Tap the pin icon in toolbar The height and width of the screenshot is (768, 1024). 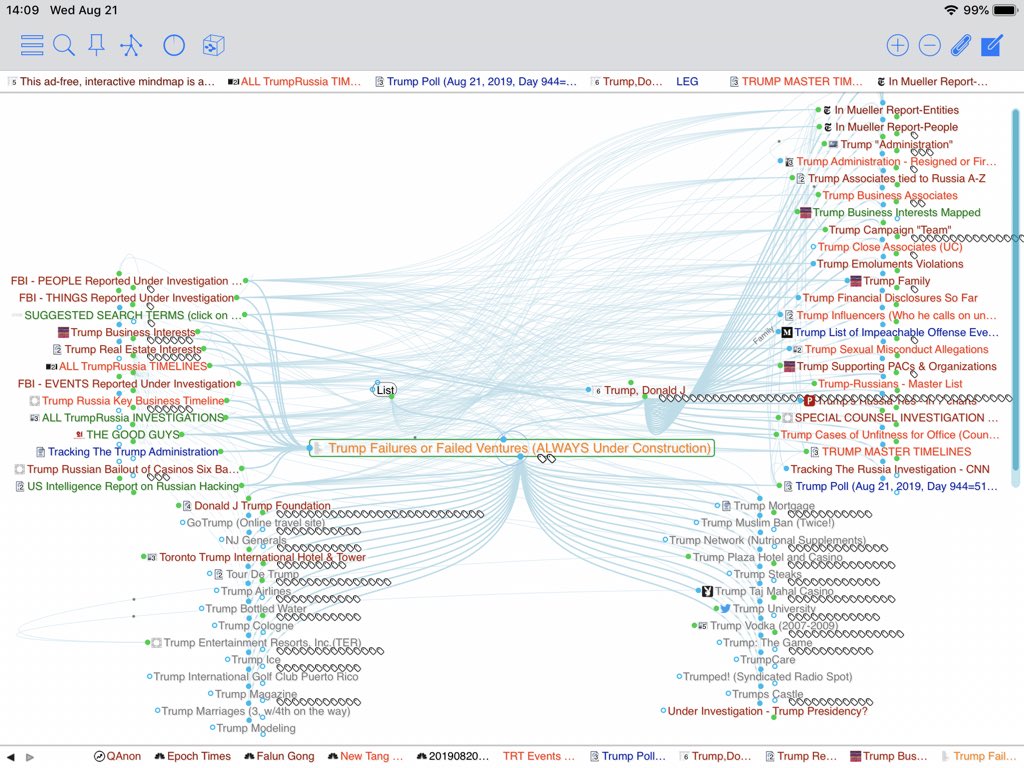tap(97, 45)
